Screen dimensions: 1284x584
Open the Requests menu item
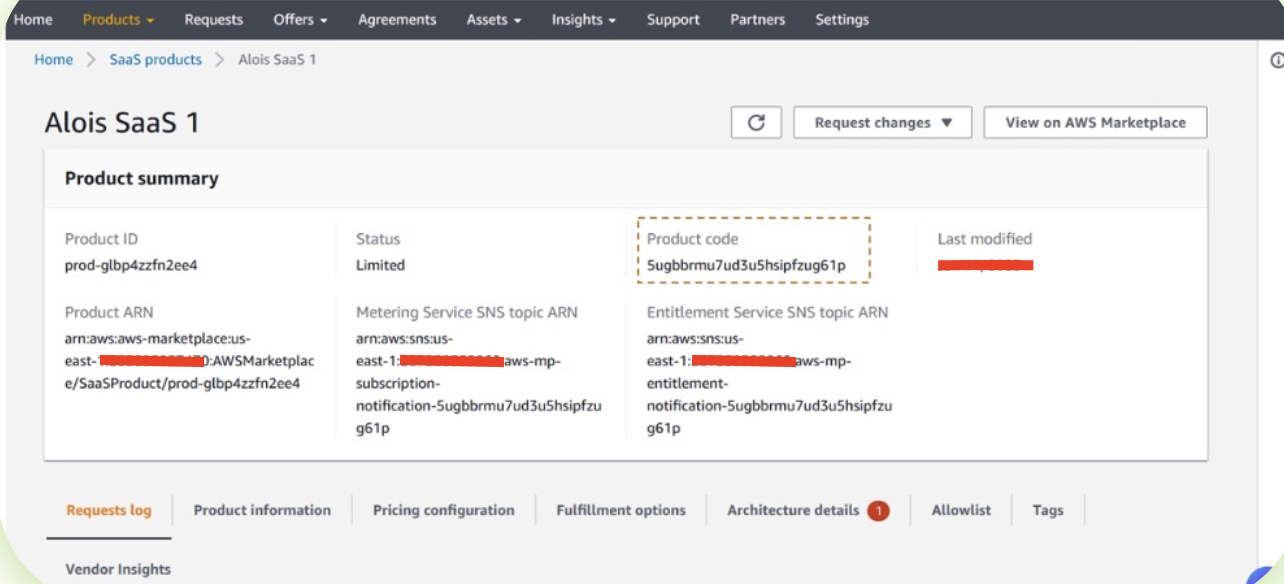point(214,19)
